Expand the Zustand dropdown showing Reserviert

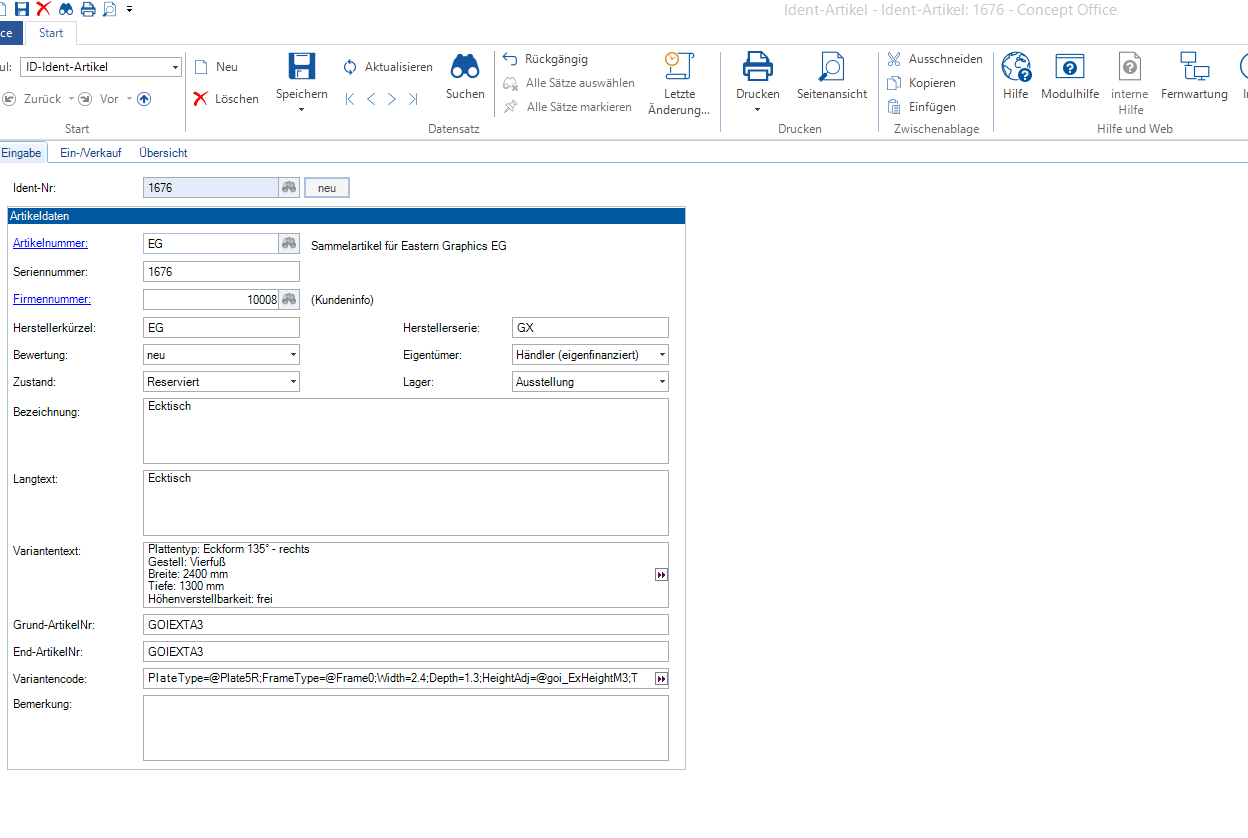coord(292,382)
